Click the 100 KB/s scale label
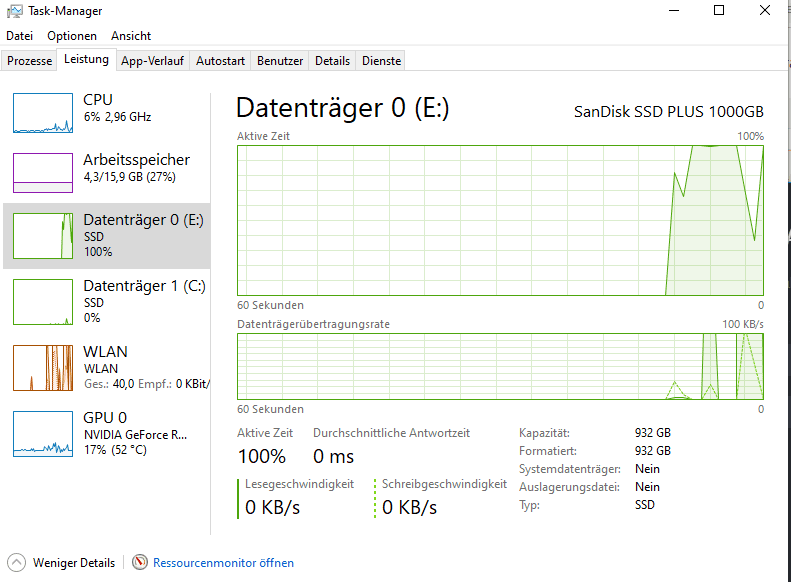The width and height of the screenshot is (791, 582). tap(743, 324)
